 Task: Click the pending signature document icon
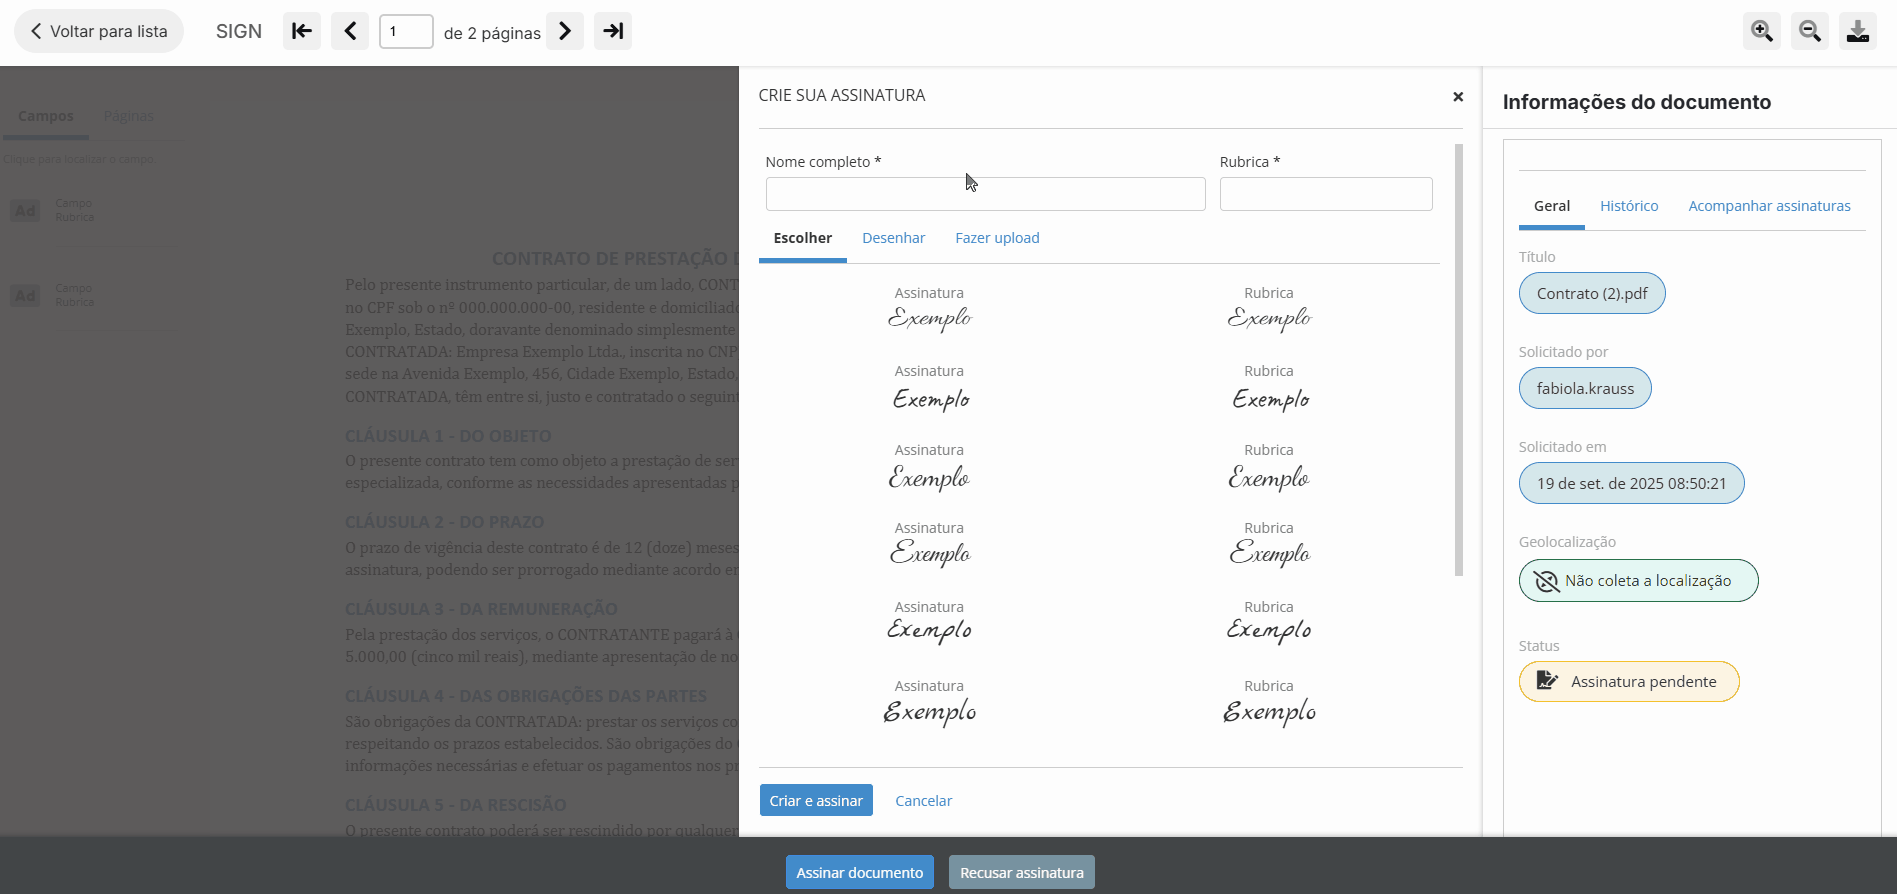1547,681
